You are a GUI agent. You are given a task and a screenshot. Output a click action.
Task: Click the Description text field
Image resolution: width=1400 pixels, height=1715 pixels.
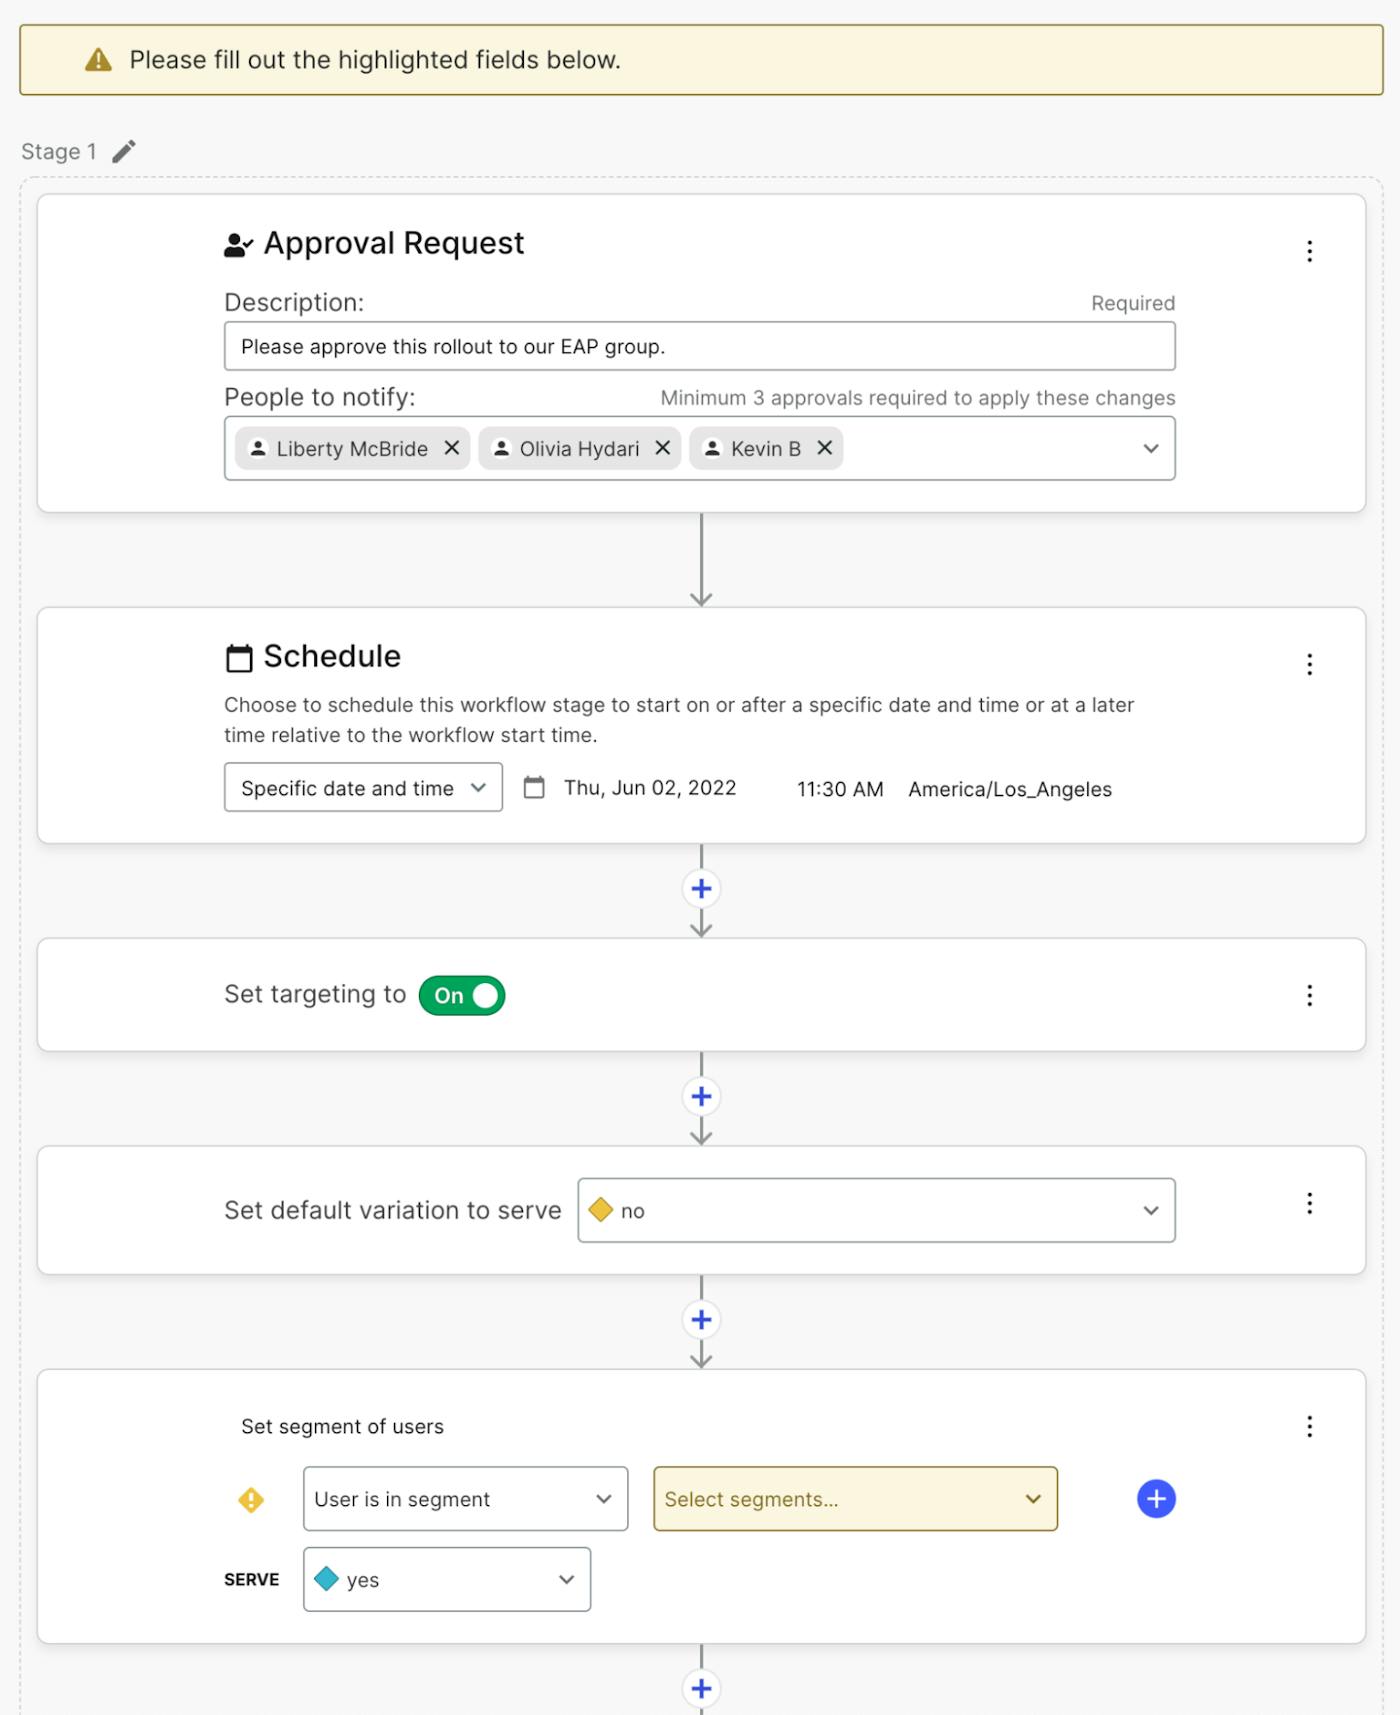coord(699,347)
